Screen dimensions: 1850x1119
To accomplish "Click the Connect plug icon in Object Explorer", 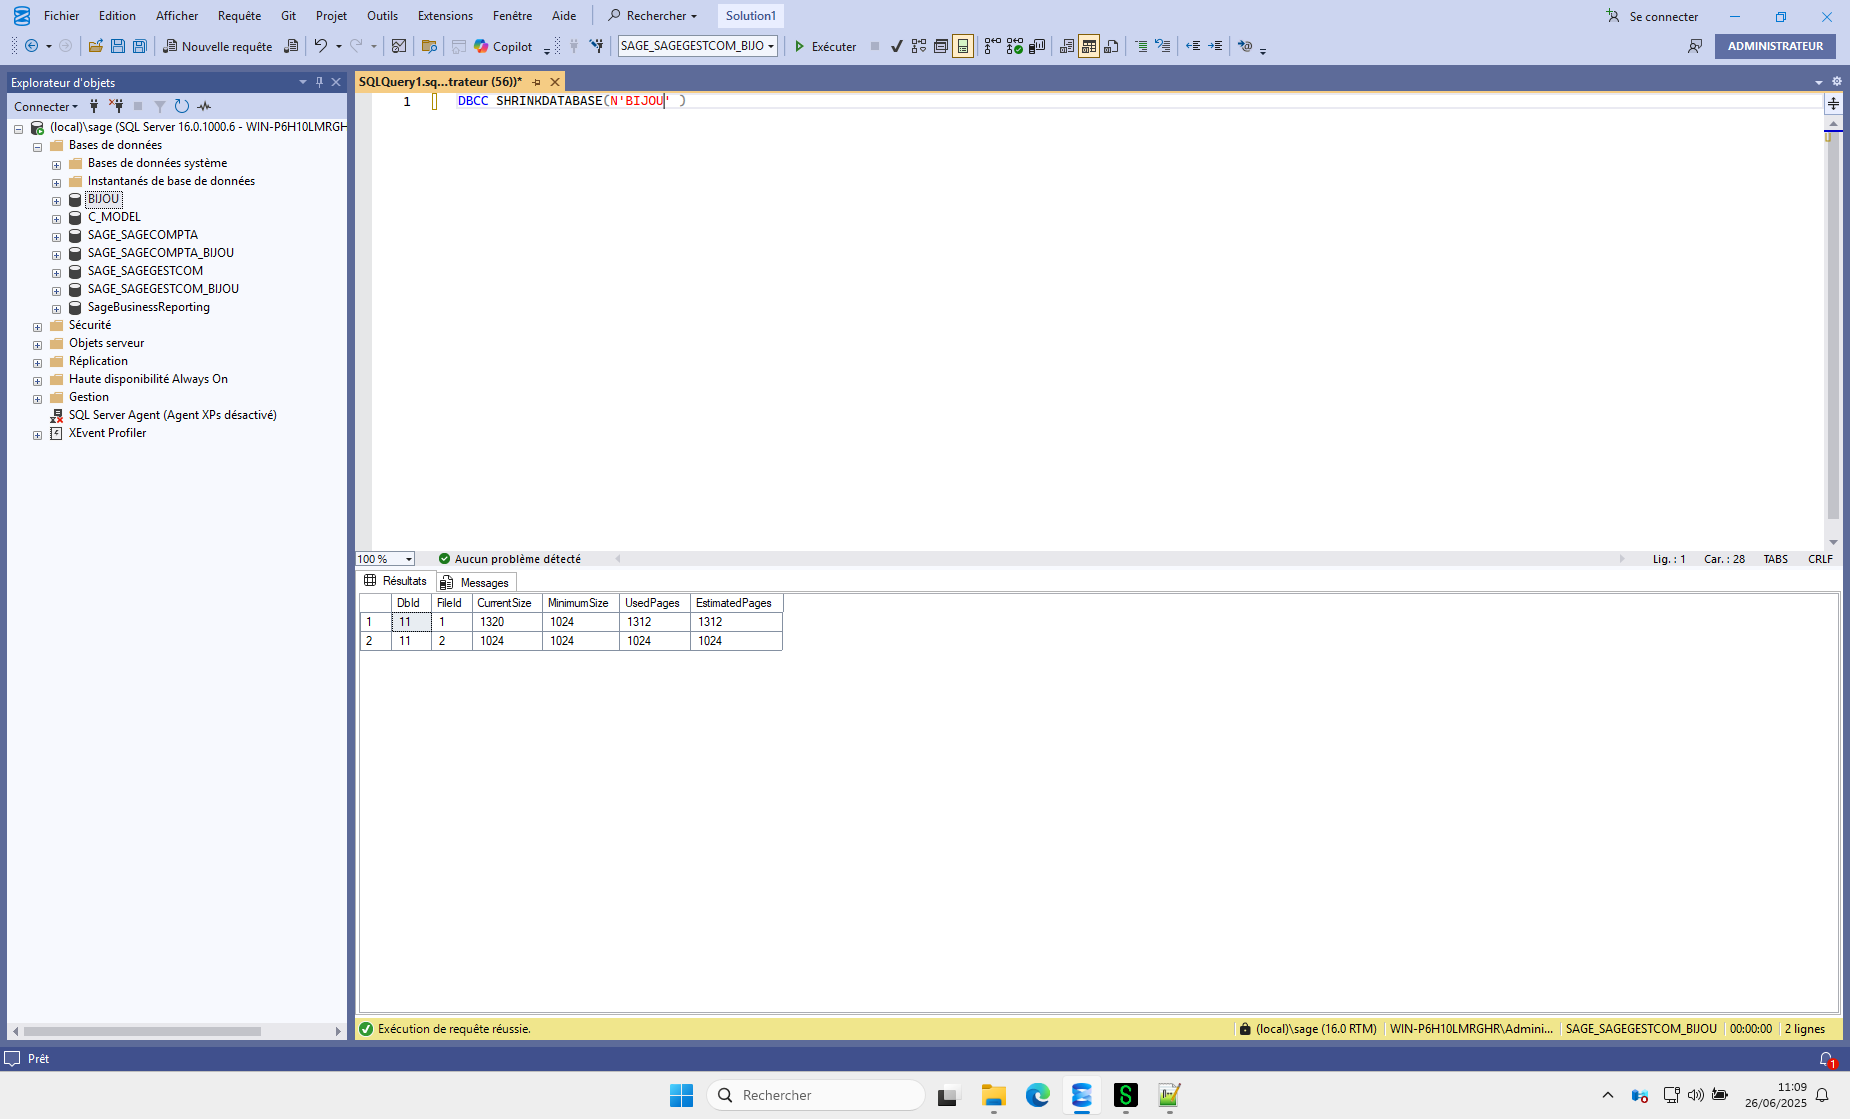I will pos(94,106).
